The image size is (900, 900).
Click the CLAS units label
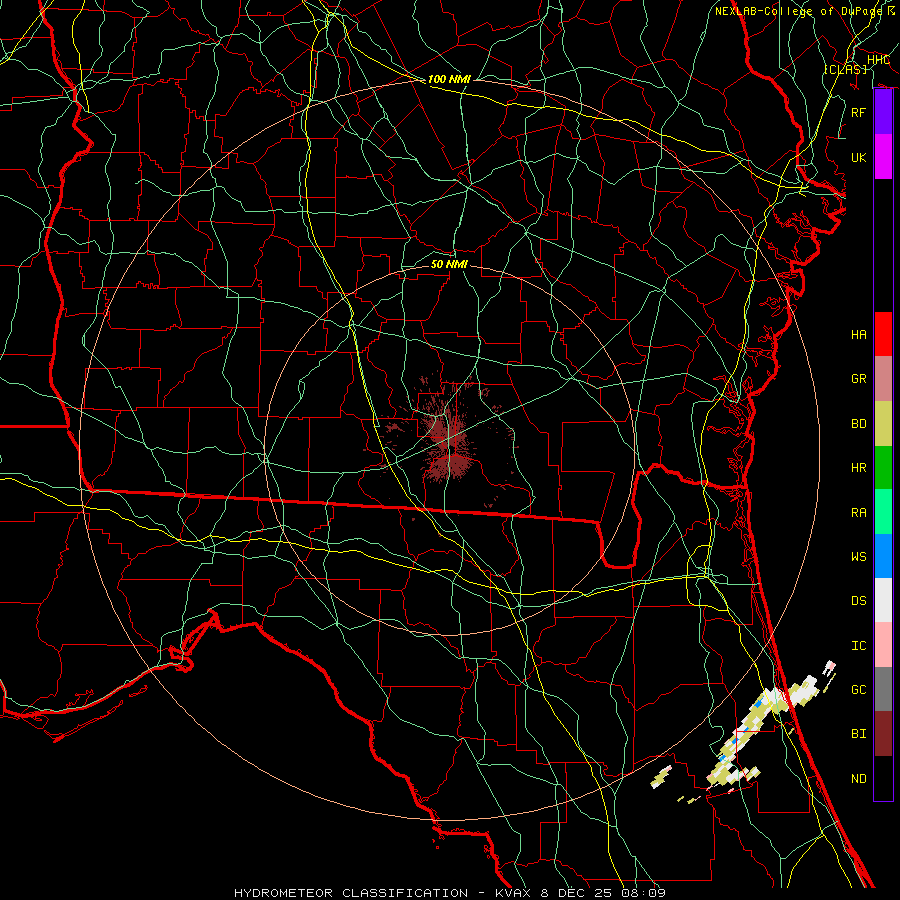[846, 69]
